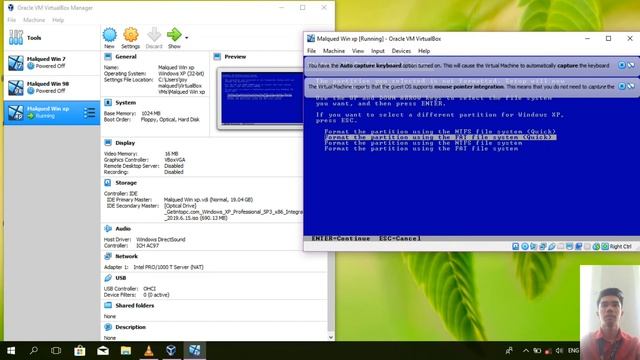
Task: Disable future Auto capture keyboard notifications
Action: (631, 65)
